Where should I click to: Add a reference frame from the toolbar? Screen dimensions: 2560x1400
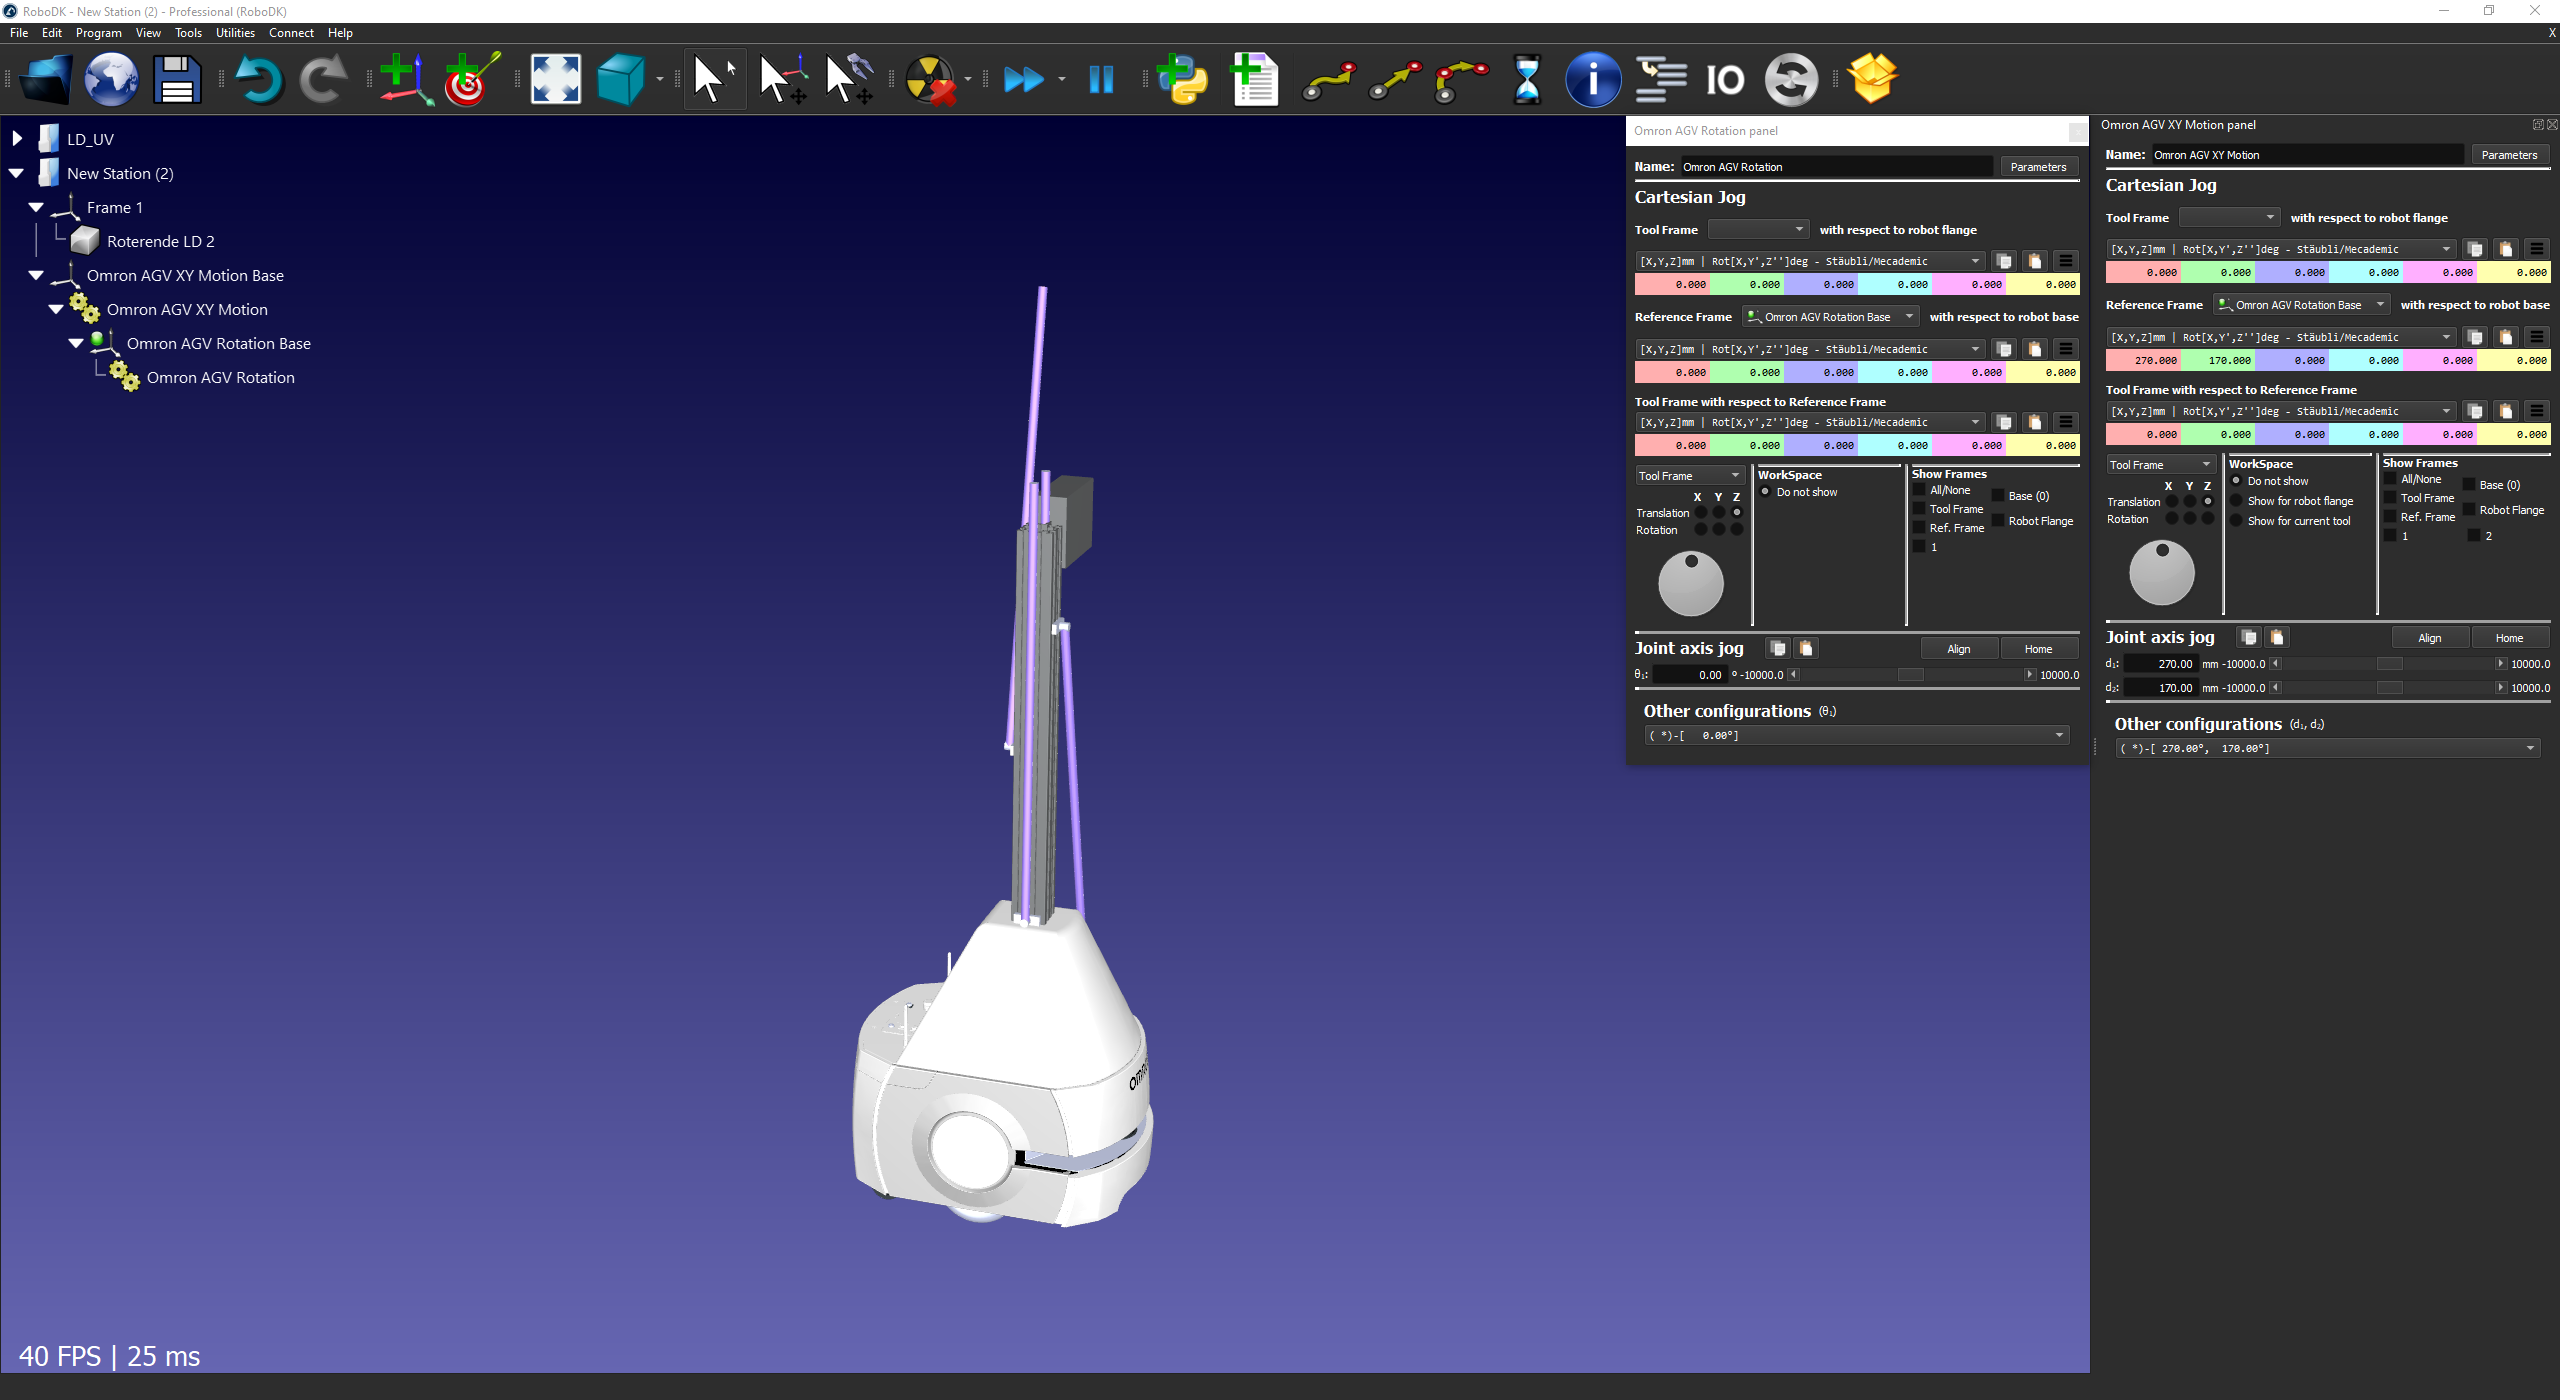(x=405, y=80)
